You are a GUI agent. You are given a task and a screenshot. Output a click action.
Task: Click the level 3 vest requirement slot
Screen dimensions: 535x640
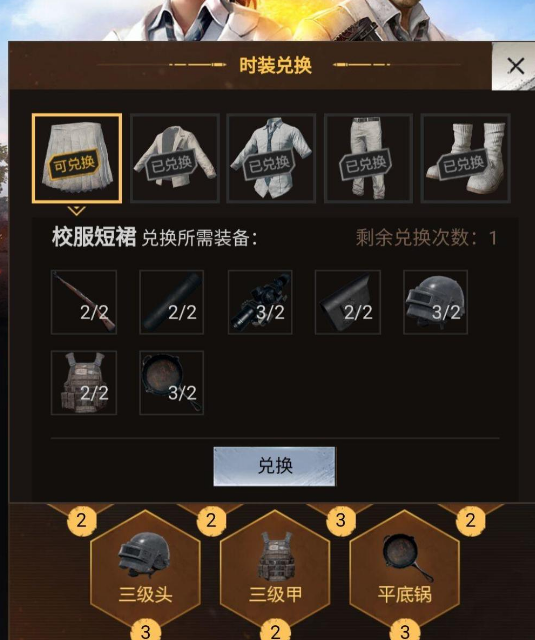coord(84,383)
